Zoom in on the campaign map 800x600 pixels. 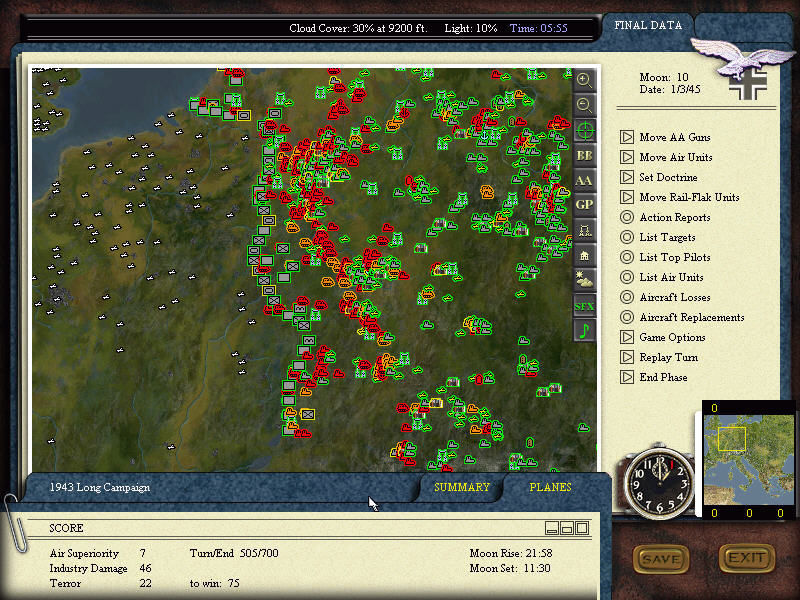pos(585,80)
